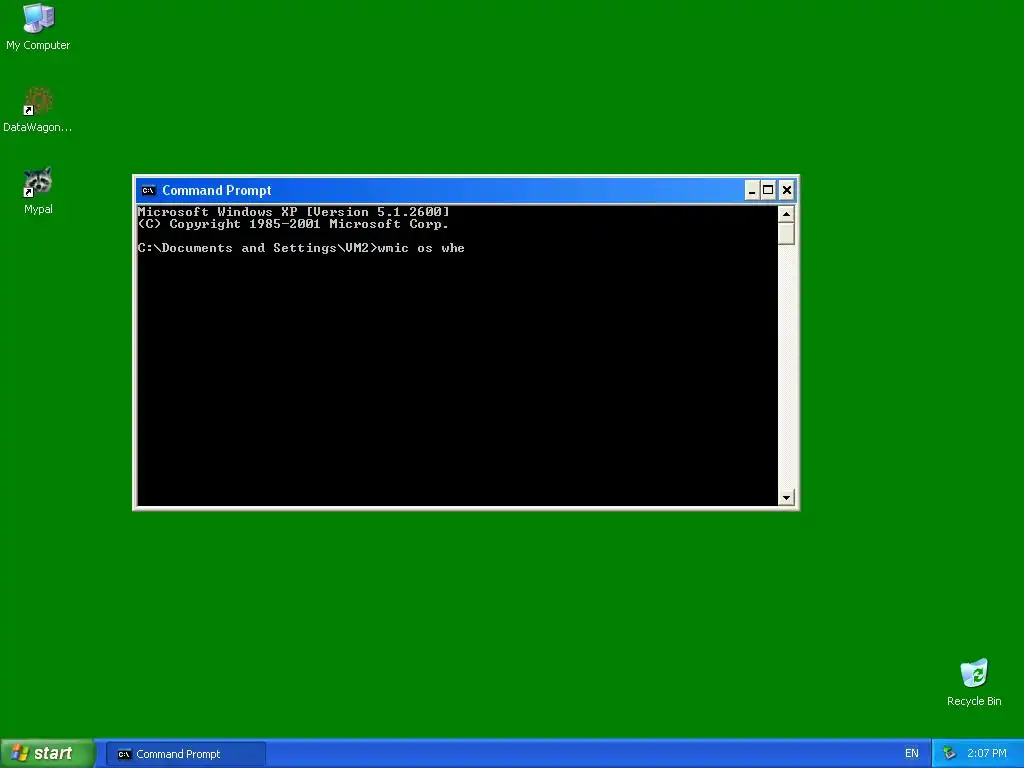Maximize the Command Prompt window
1024x768 pixels.
[769, 190]
